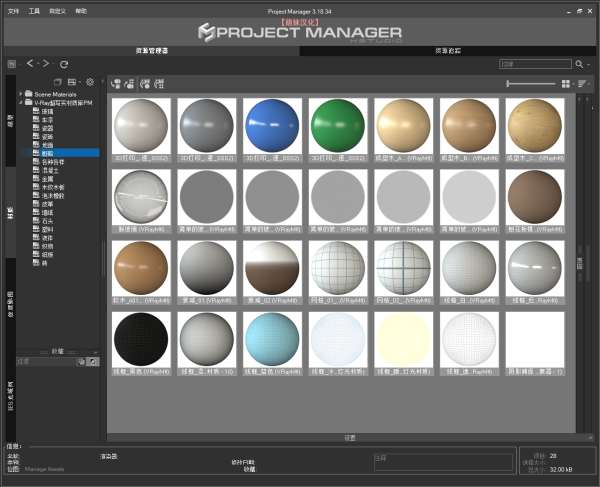This screenshot has height=487, width=600.
Task: Go forward with the right arrow
Action: [46, 64]
